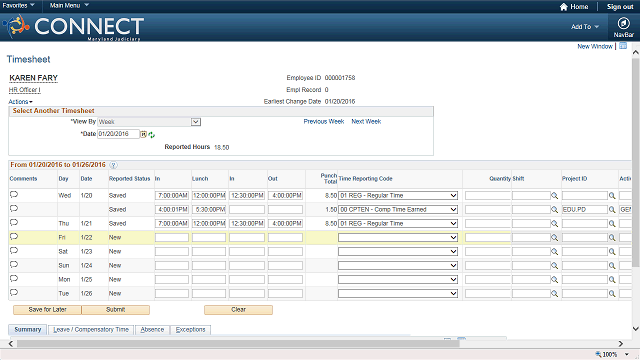Go to Previous Week
Viewport: 640px width, 360px height.
coord(324,122)
